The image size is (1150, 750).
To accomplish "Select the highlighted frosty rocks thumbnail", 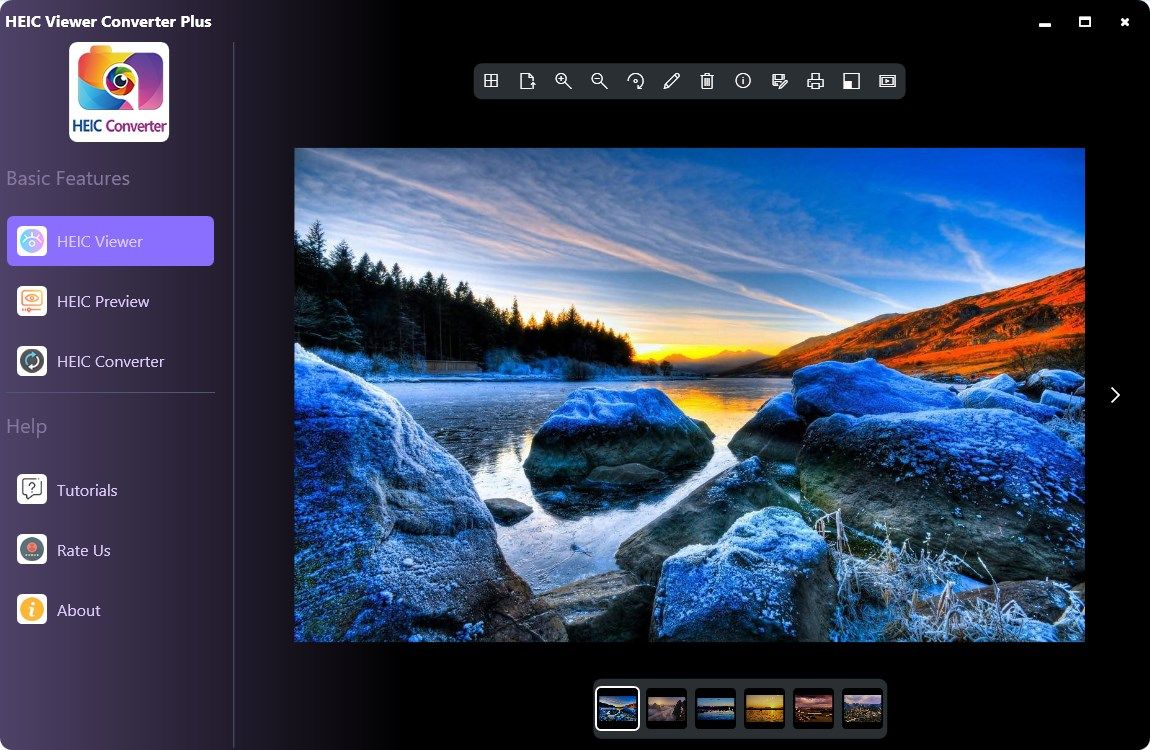I will click(618, 709).
